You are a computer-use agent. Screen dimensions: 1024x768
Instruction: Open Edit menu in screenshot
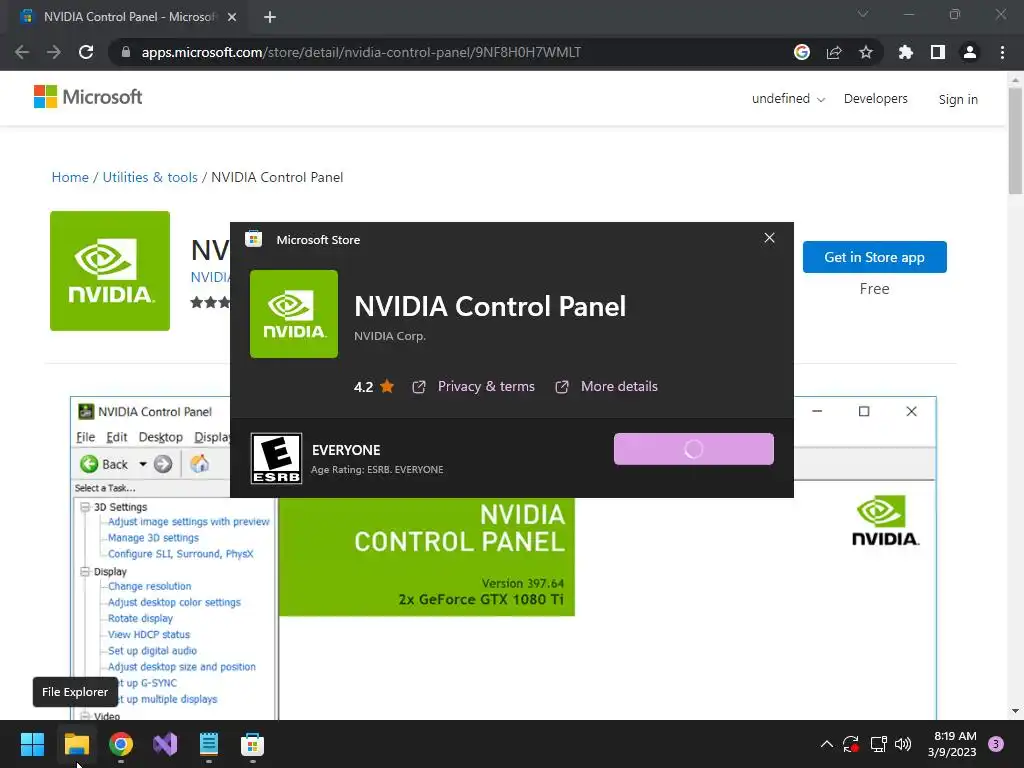pyautogui.click(x=117, y=437)
